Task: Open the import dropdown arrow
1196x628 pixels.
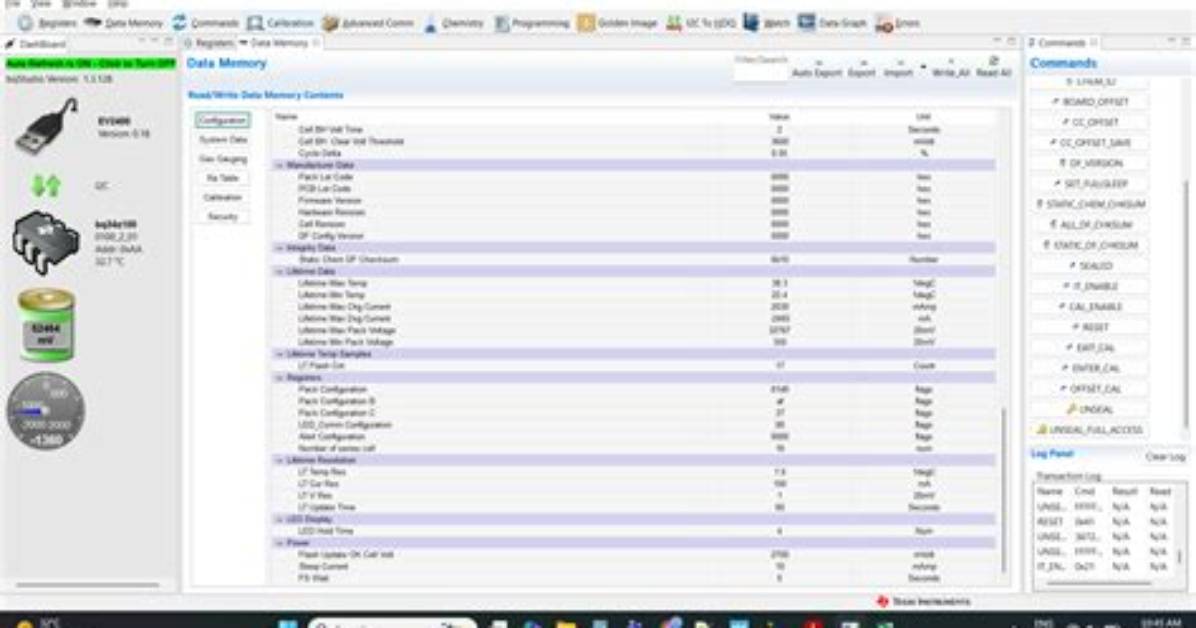Action: point(923,67)
